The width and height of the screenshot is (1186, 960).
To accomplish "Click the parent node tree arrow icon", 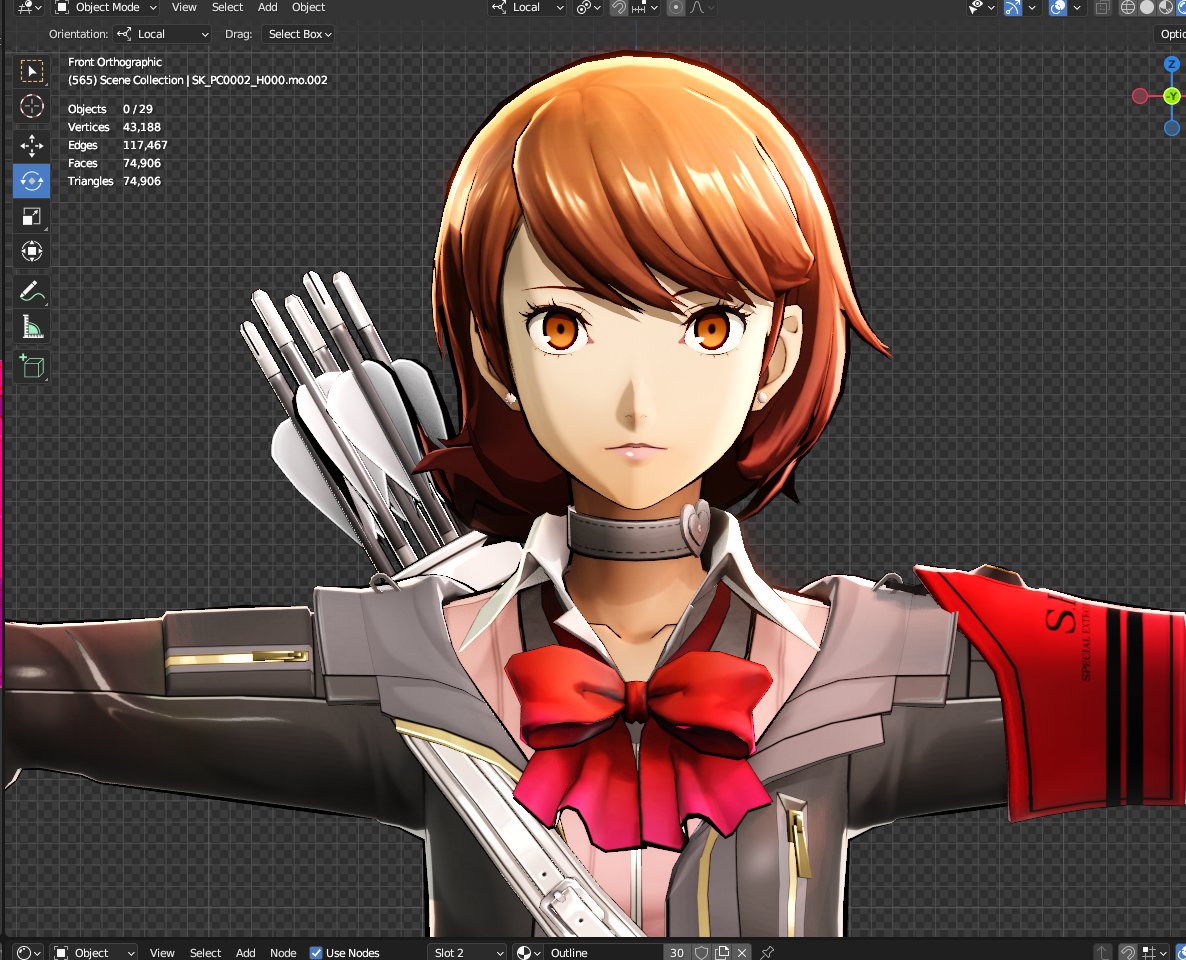I will (x=1102, y=952).
